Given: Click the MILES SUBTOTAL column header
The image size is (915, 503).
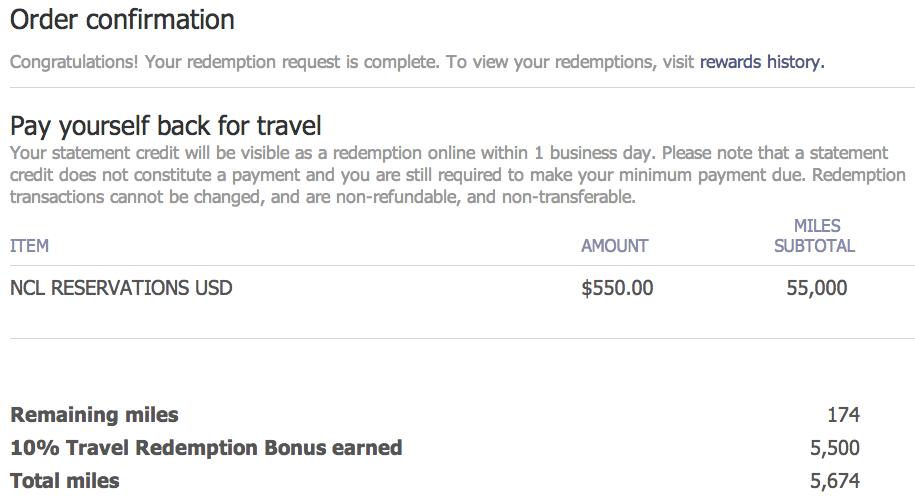Looking at the screenshot, I should [x=816, y=236].
